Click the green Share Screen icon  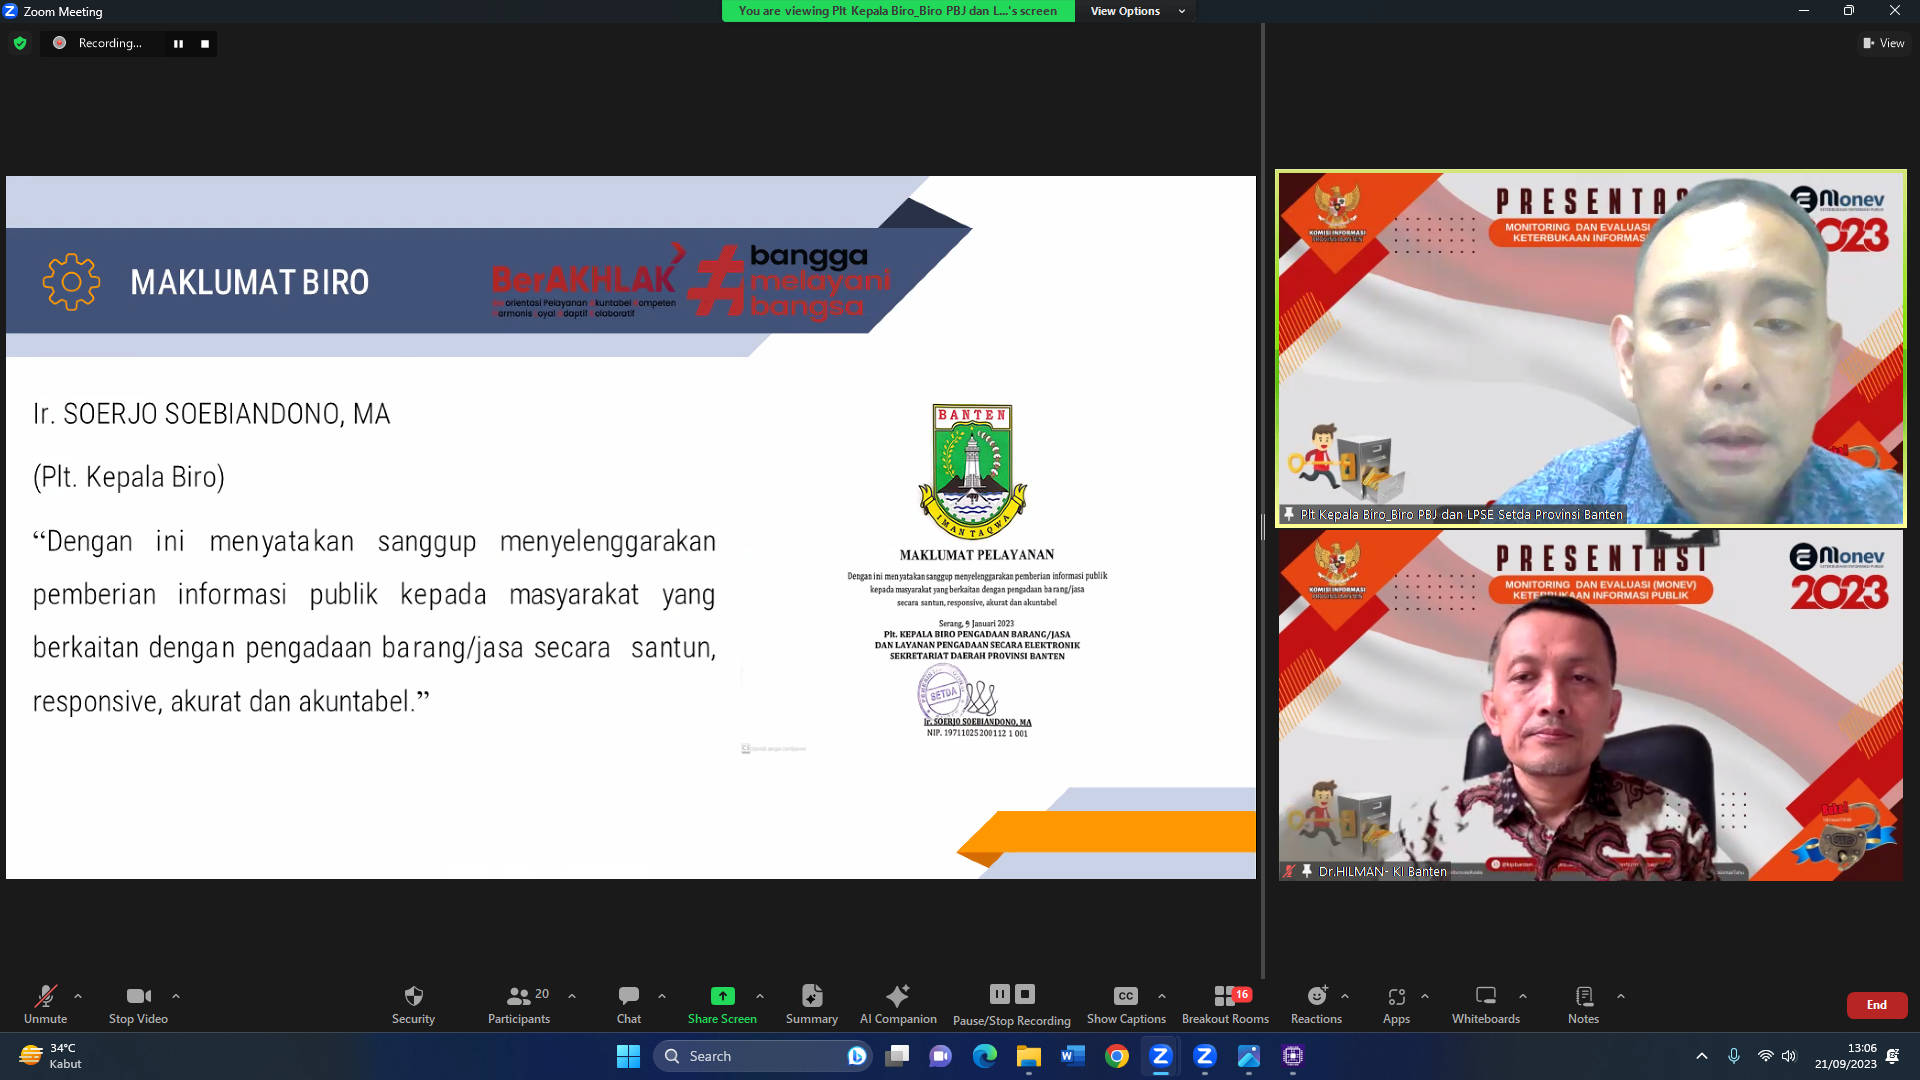click(722, 996)
